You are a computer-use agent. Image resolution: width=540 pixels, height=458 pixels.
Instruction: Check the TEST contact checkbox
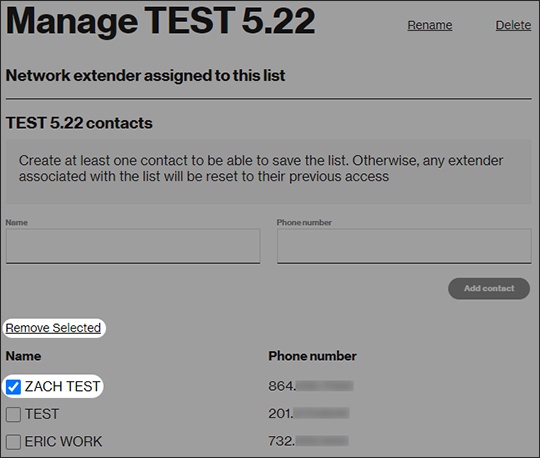(x=13, y=414)
